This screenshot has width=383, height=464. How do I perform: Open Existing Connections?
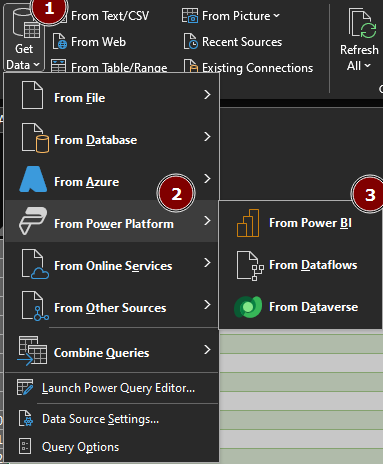coord(248,67)
